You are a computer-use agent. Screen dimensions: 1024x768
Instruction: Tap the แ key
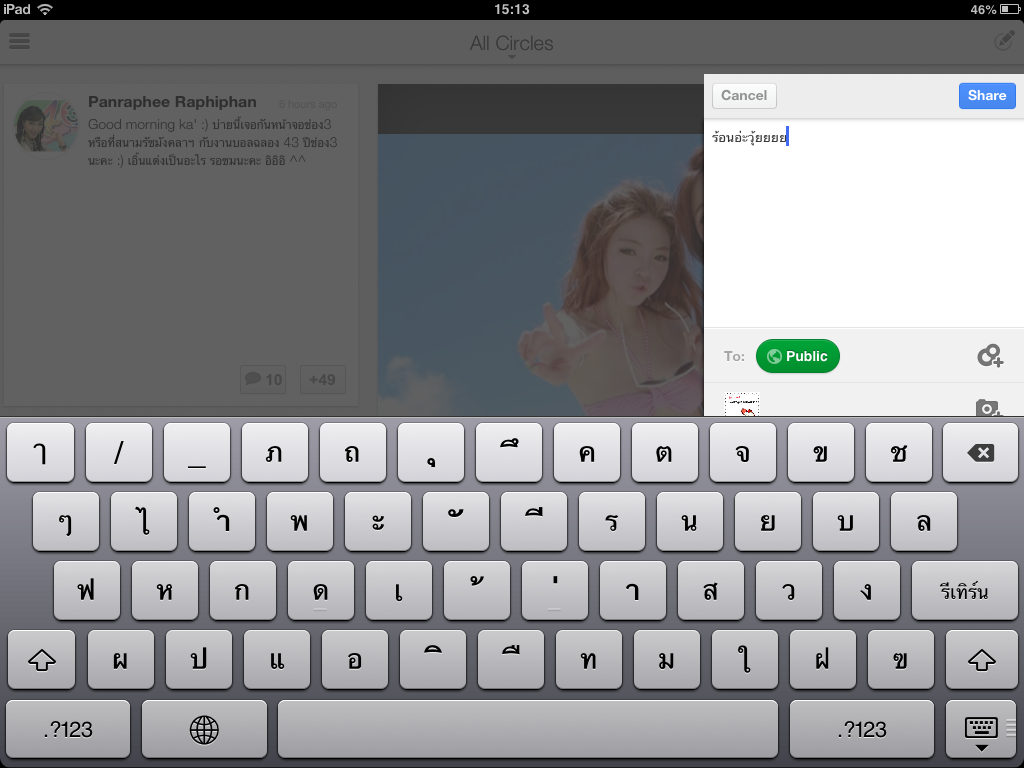[277, 660]
